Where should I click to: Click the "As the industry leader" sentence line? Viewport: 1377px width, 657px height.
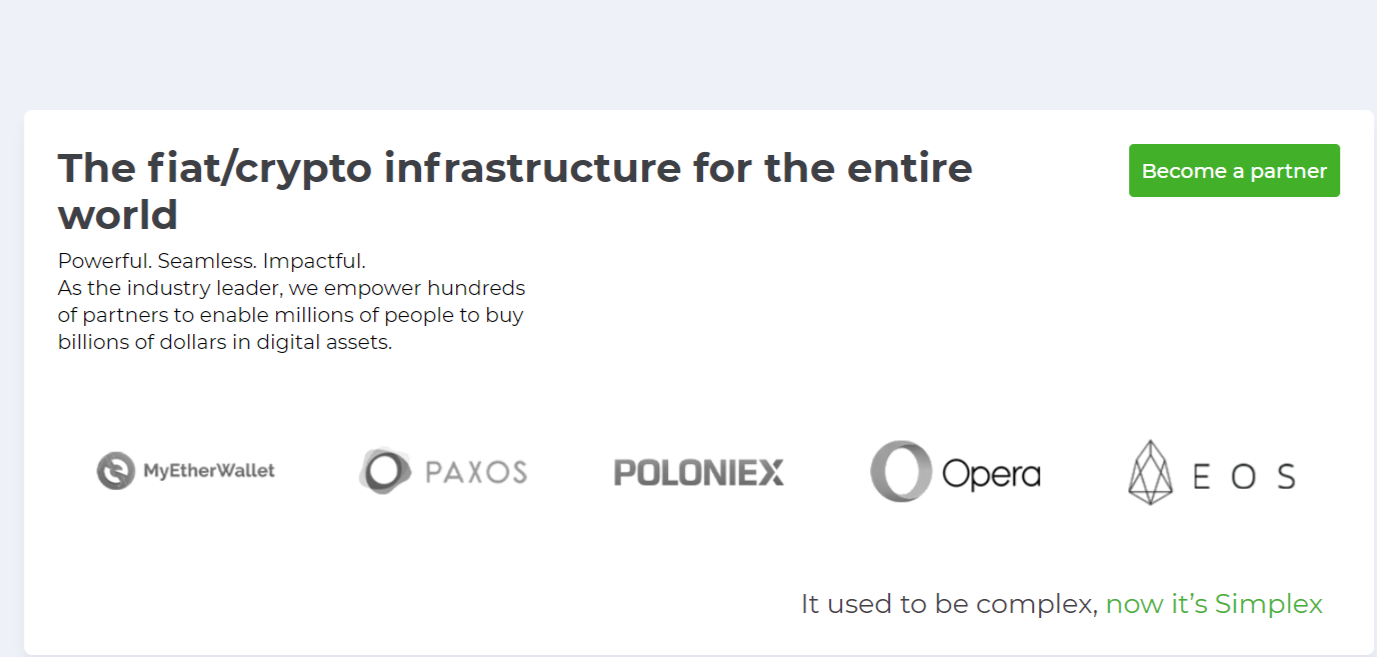[291, 288]
